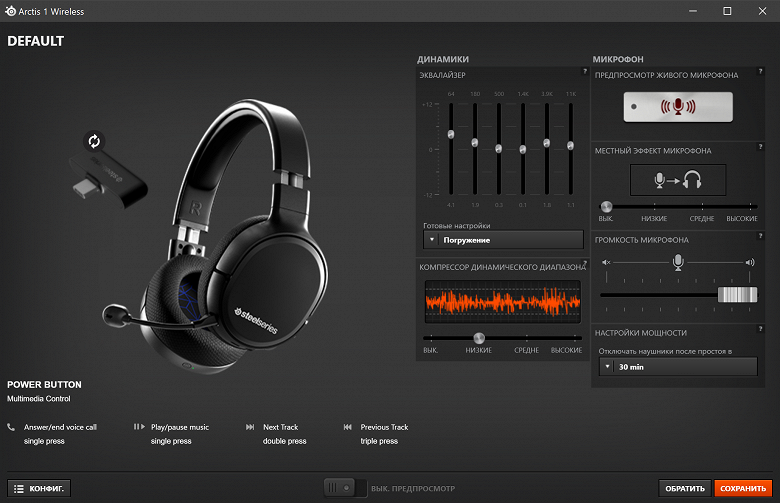Viewport: 780px width, 503px height.
Task: Click the Next Track icon
Action: point(250,427)
